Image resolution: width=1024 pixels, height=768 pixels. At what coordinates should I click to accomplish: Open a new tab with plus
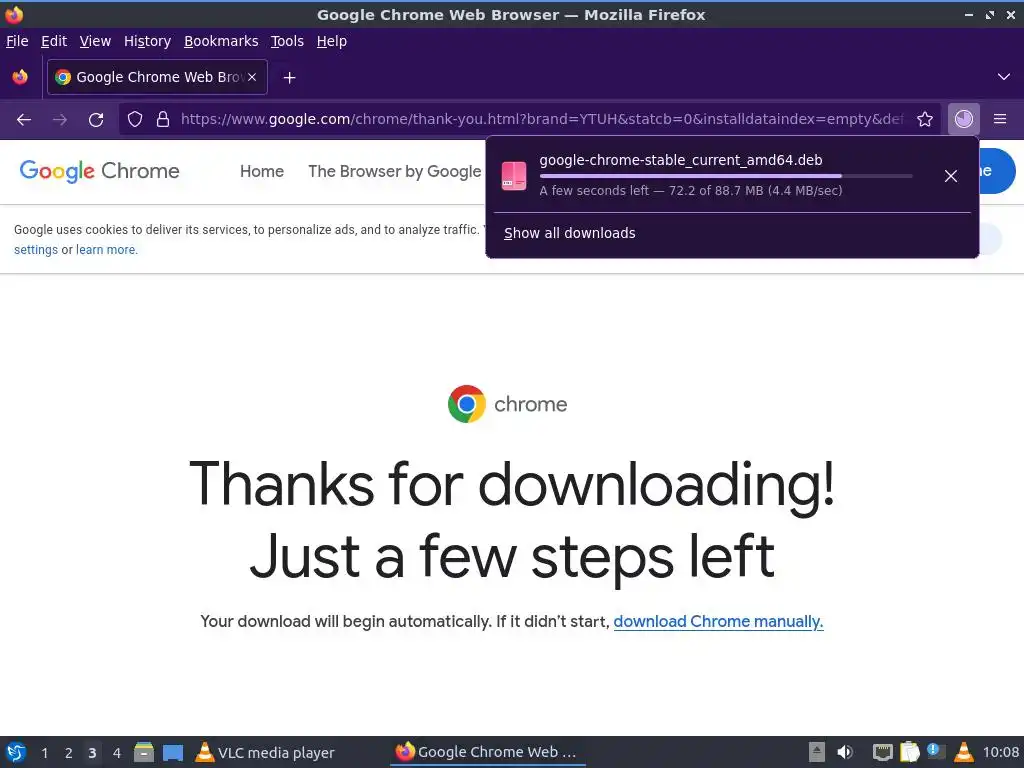[289, 78]
